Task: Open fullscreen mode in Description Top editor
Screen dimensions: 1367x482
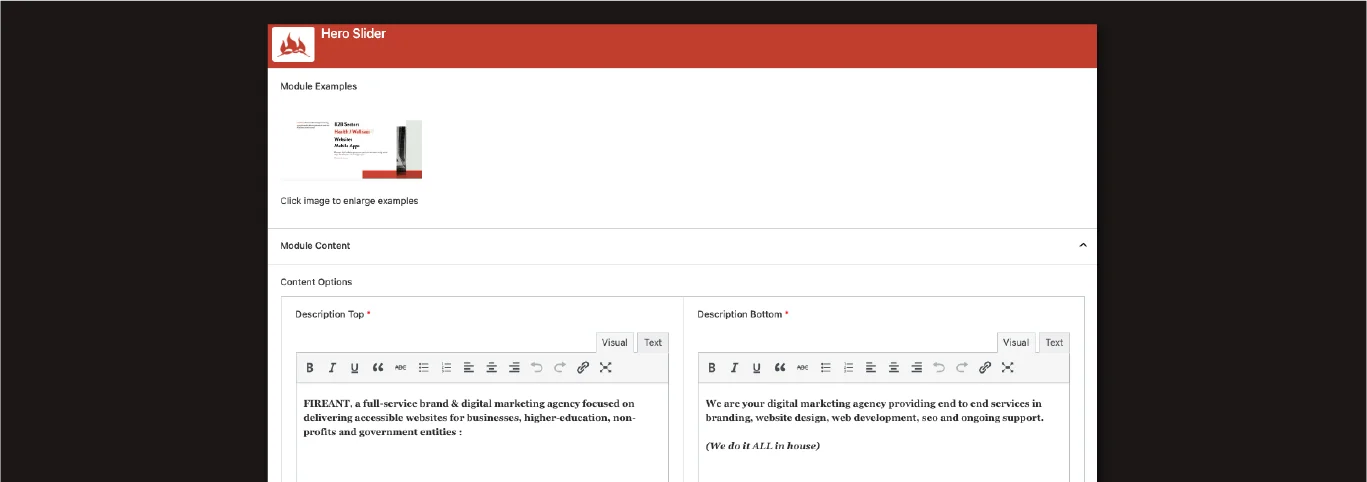Action: (x=606, y=368)
